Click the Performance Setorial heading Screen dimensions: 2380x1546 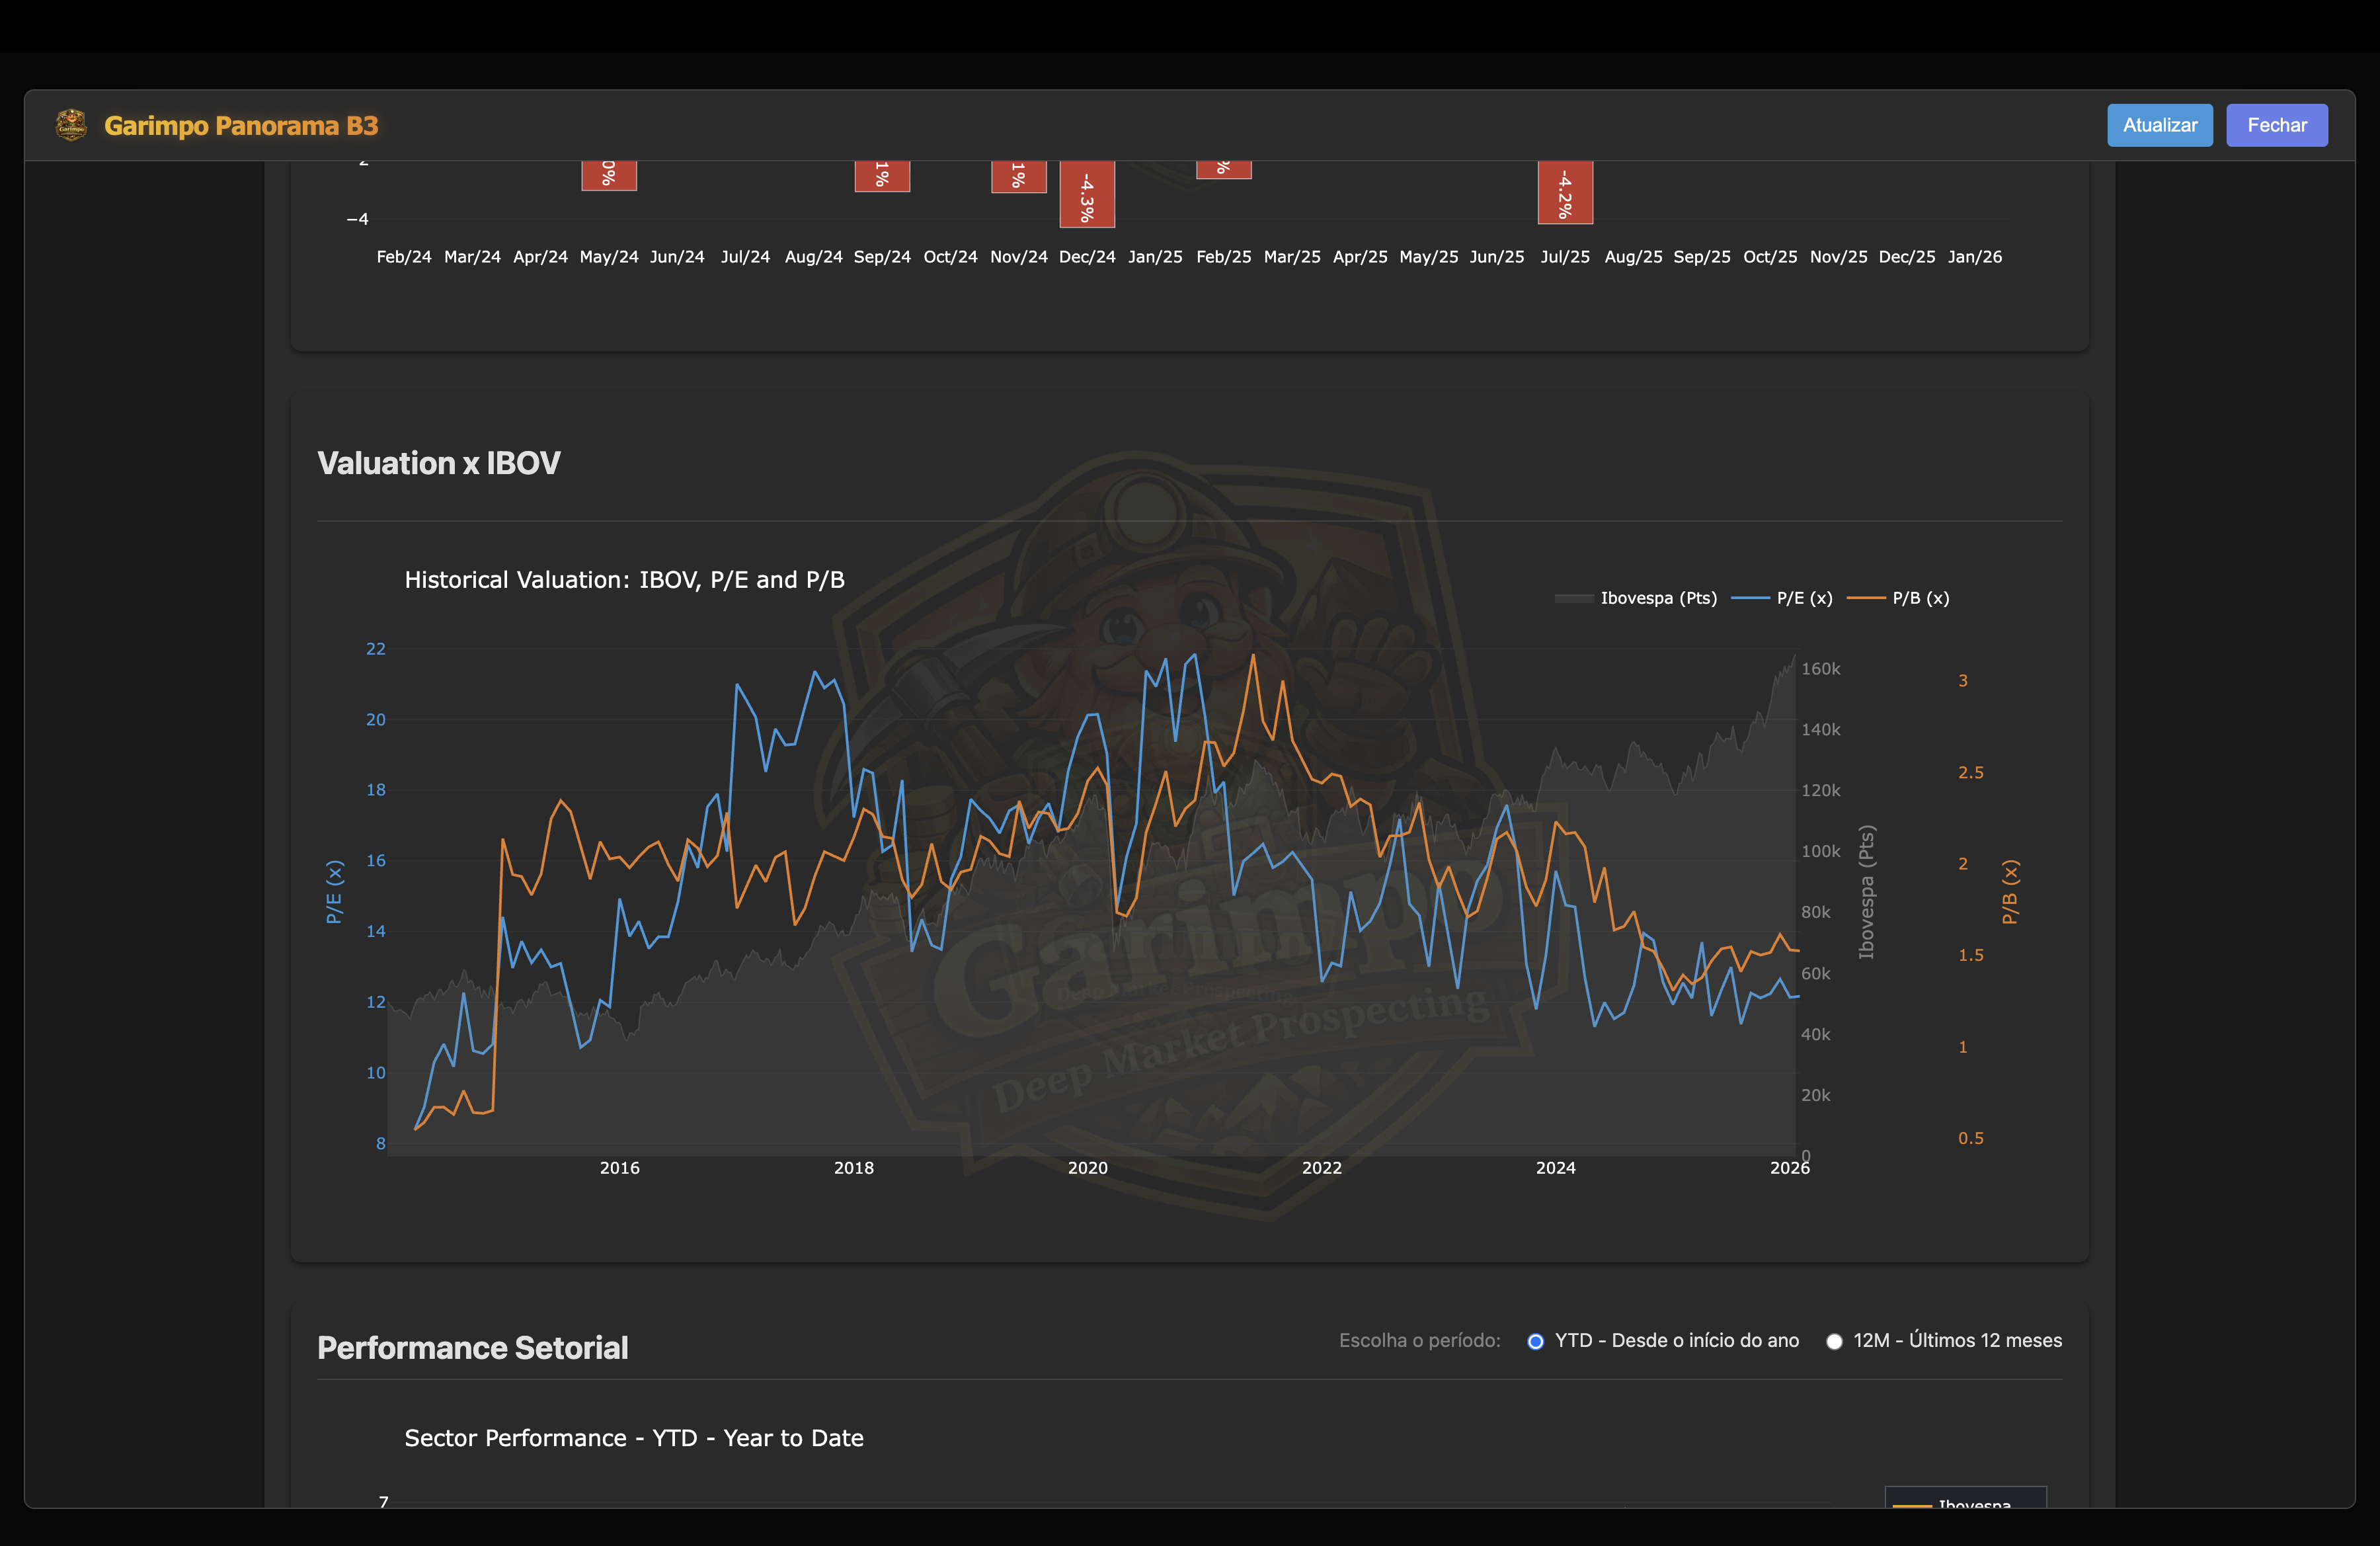click(x=472, y=1348)
